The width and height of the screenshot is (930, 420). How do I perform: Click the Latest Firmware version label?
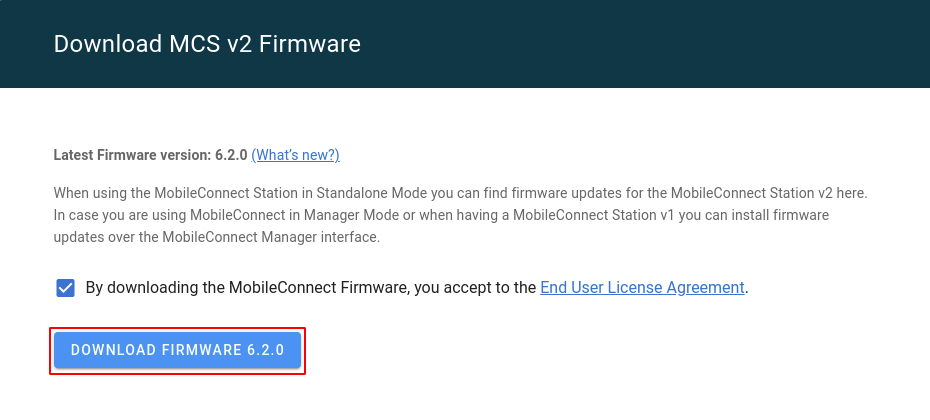coord(131,155)
